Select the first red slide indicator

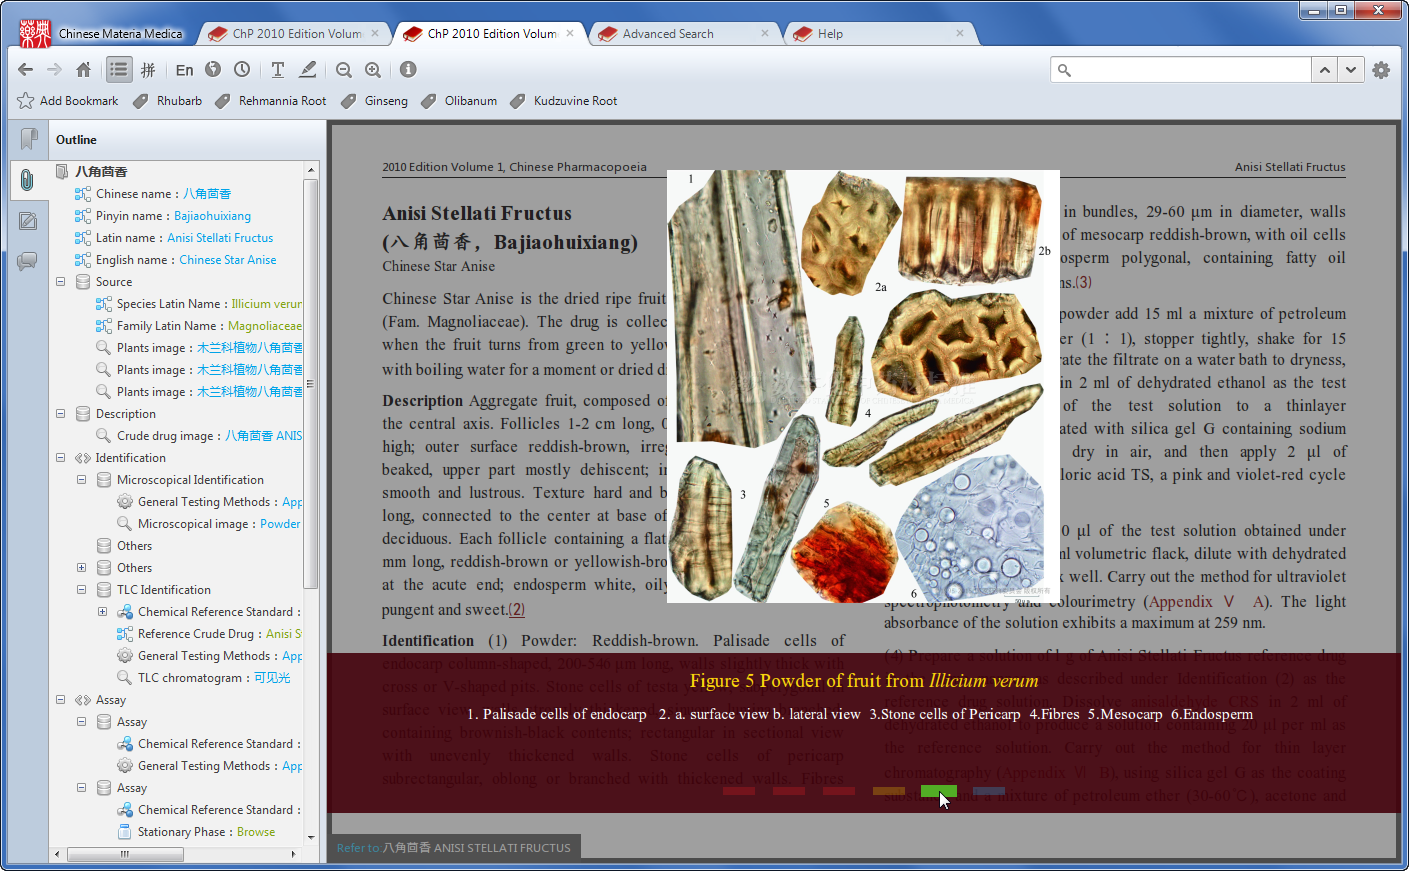tap(739, 791)
